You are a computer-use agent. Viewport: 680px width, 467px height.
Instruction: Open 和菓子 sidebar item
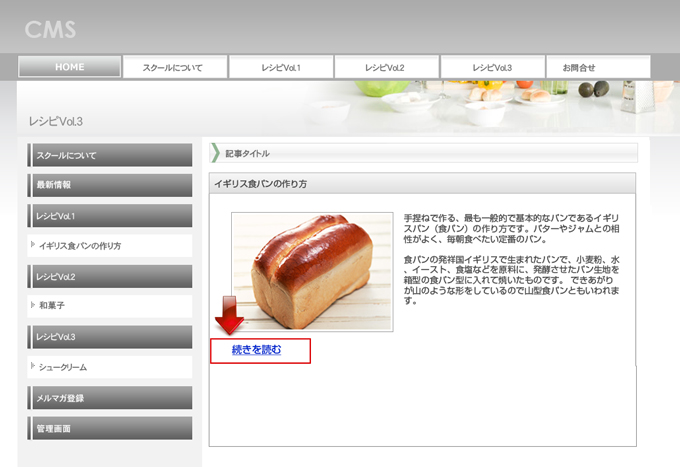110,306
